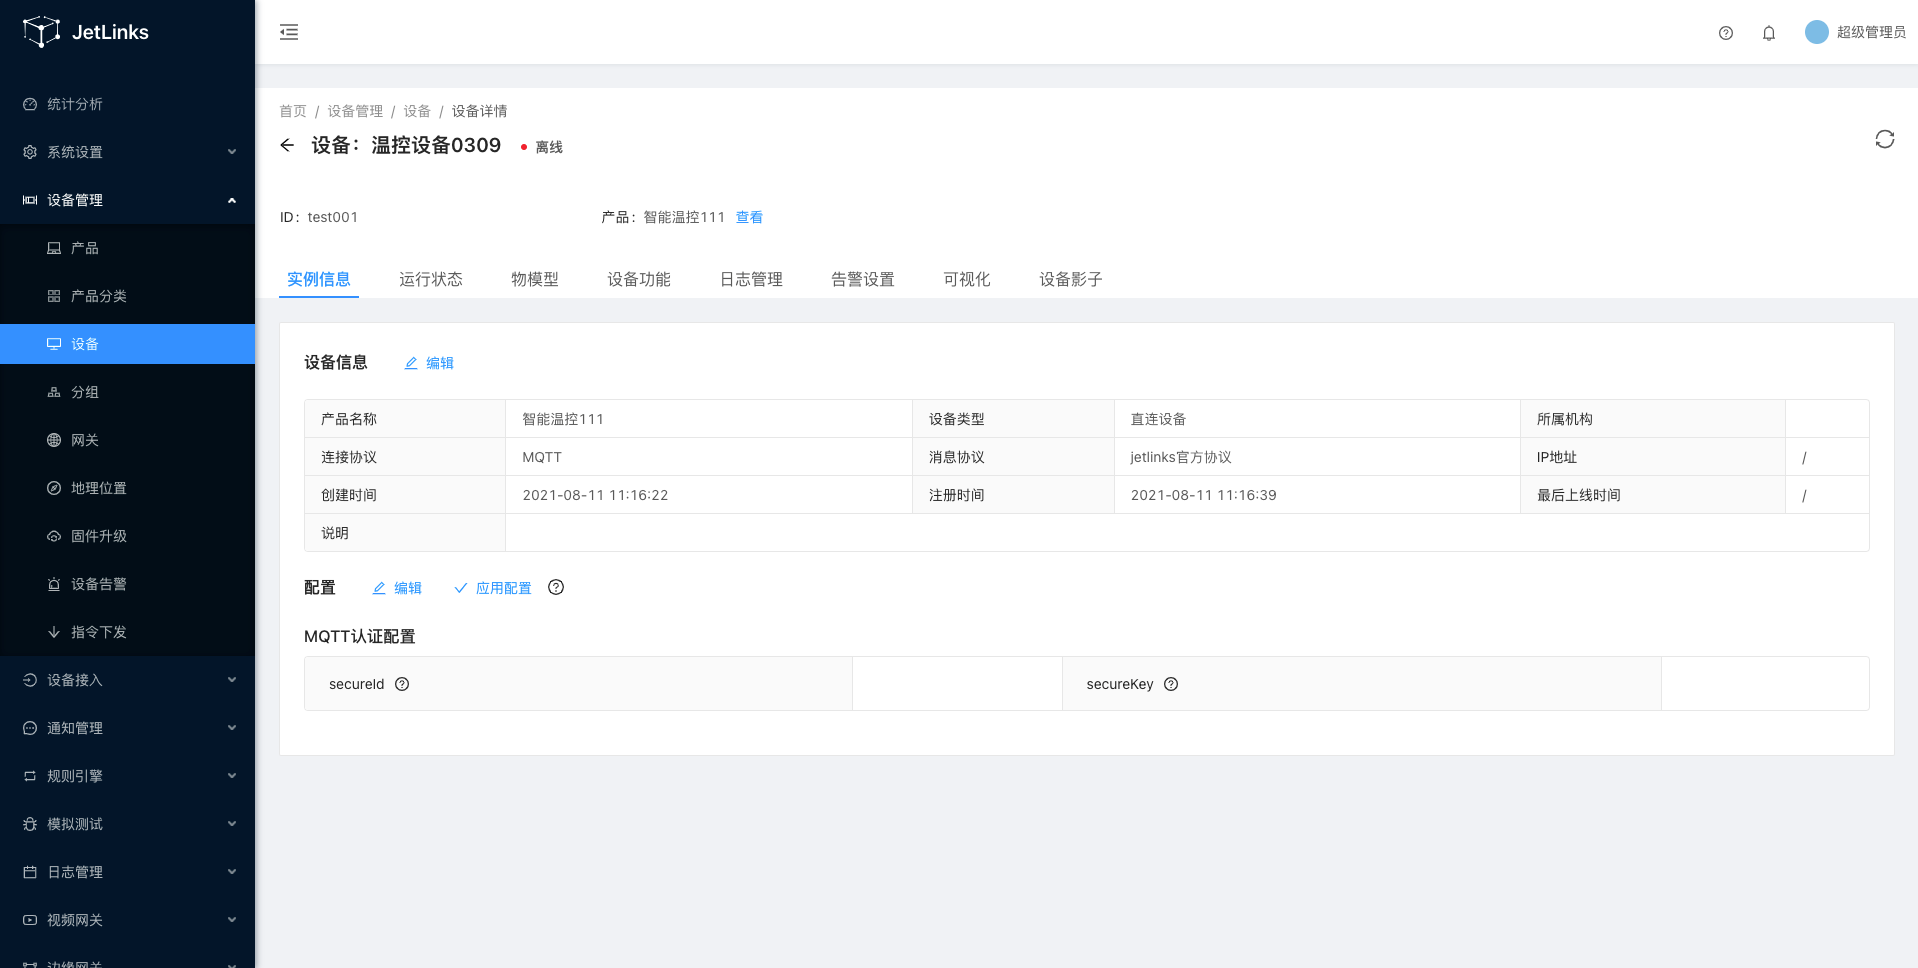Viewport: 1918px width, 968px height.
Task: Click the JetLinks logo icon
Action: pyautogui.click(x=41, y=32)
